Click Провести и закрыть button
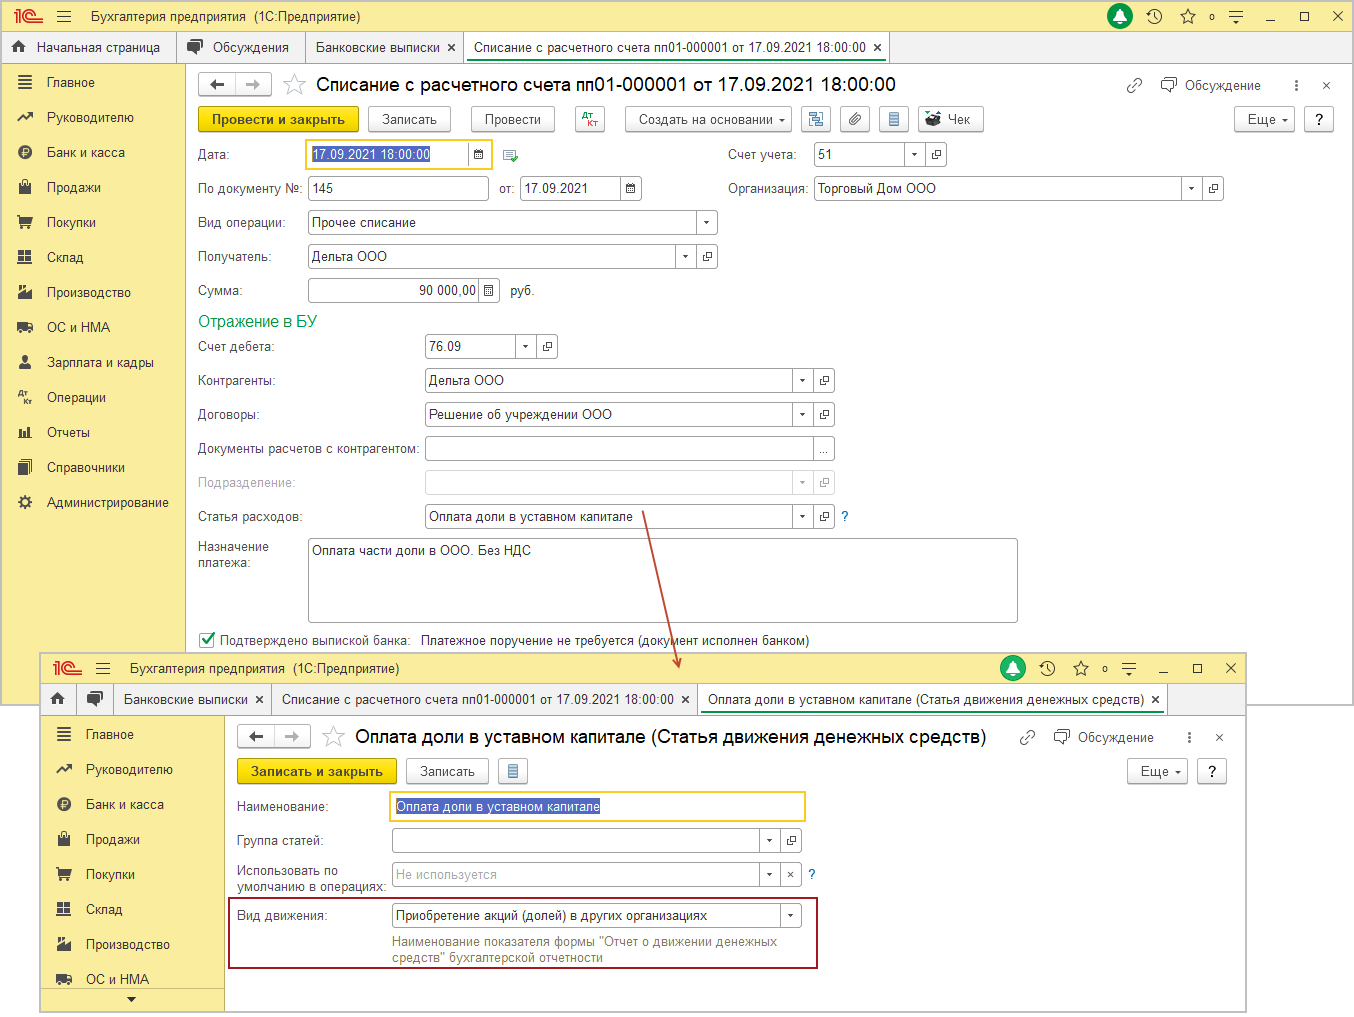The width and height of the screenshot is (1354, 1017). [278, 119]
